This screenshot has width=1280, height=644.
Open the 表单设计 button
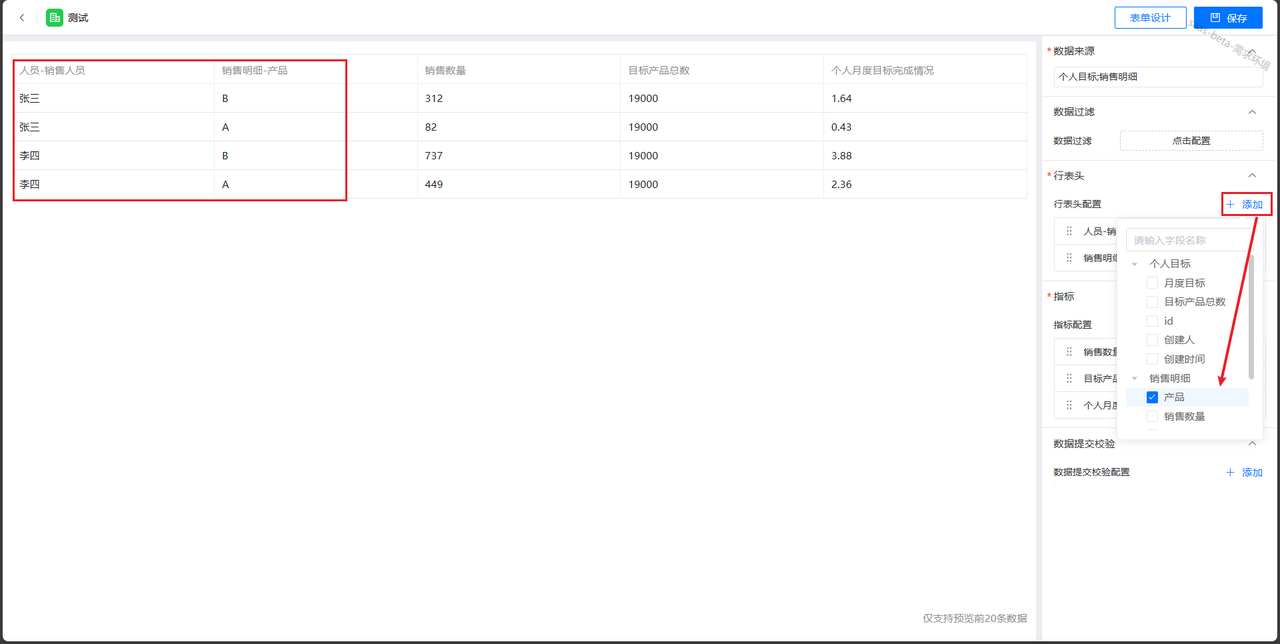tap(1150, 18)
